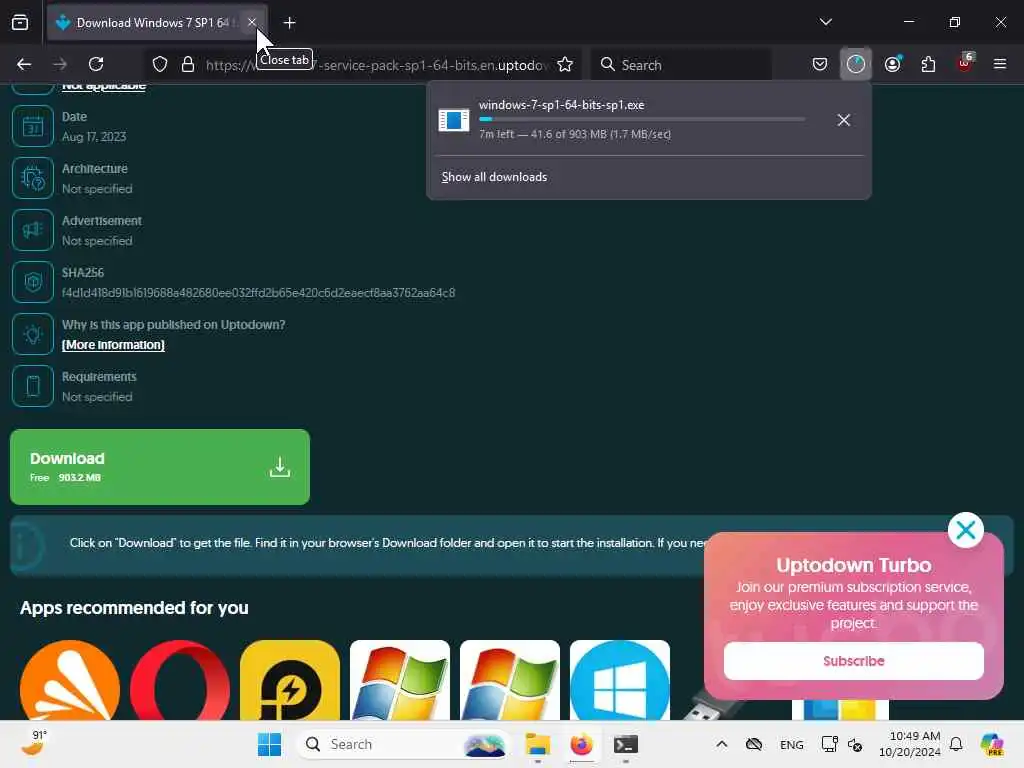Viewport: 1024px width, 768px height.
Task: Open the Extensions puzzle icon
Action: (928, 64)
